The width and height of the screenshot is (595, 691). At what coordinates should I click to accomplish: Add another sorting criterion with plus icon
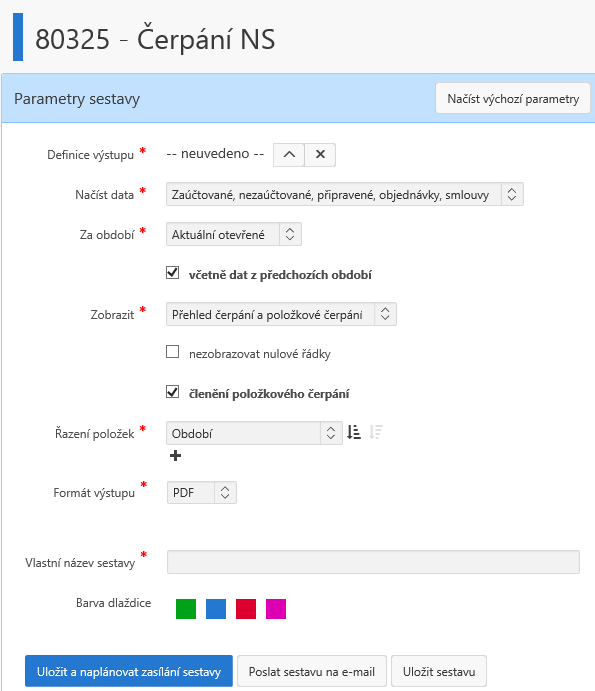[x=175, y=456]
